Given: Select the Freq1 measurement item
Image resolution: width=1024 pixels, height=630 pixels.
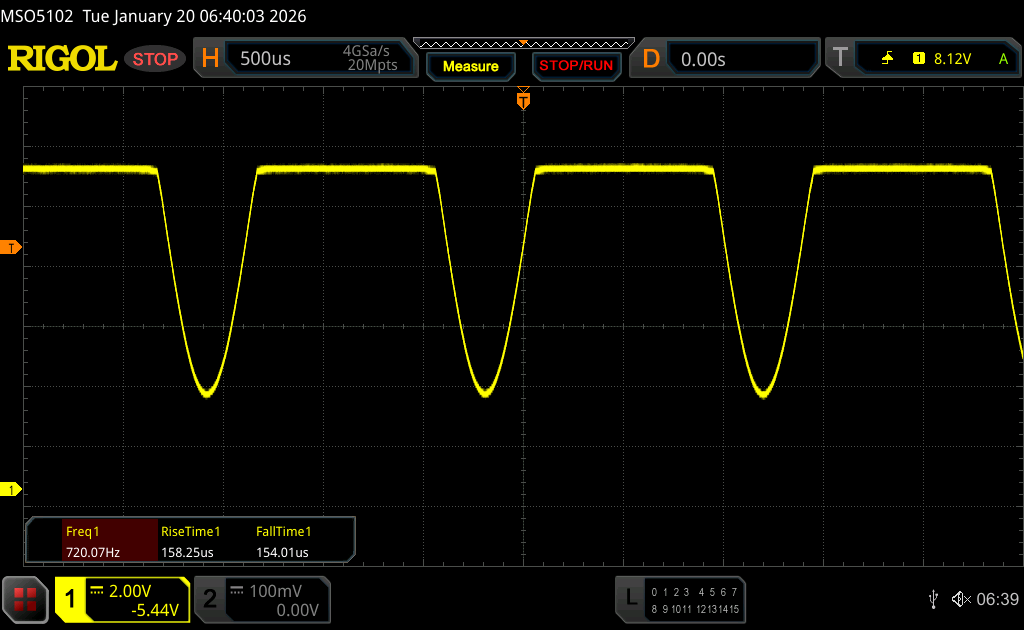Looking at the screenshot, I should [x=92, y=541].
